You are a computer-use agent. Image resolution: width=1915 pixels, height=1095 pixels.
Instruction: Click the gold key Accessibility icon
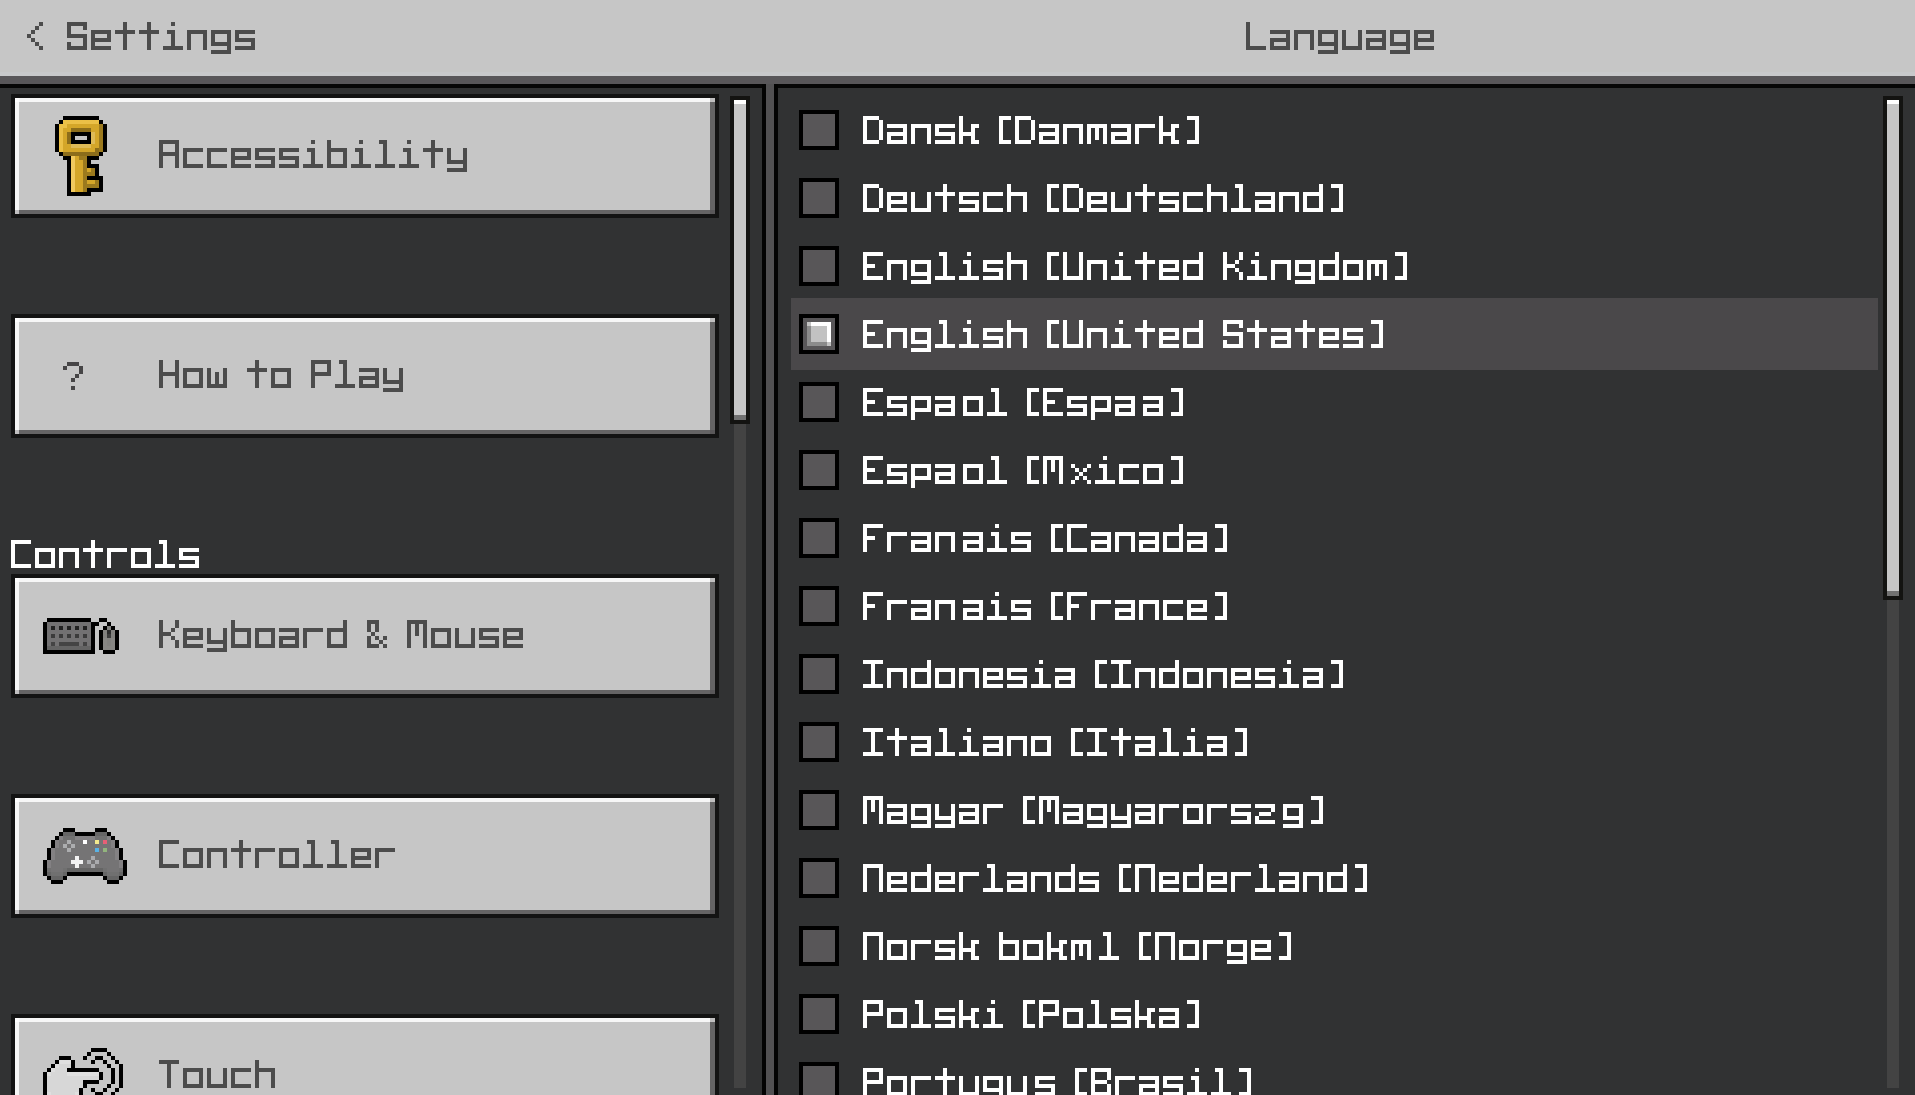click(81, 156)
